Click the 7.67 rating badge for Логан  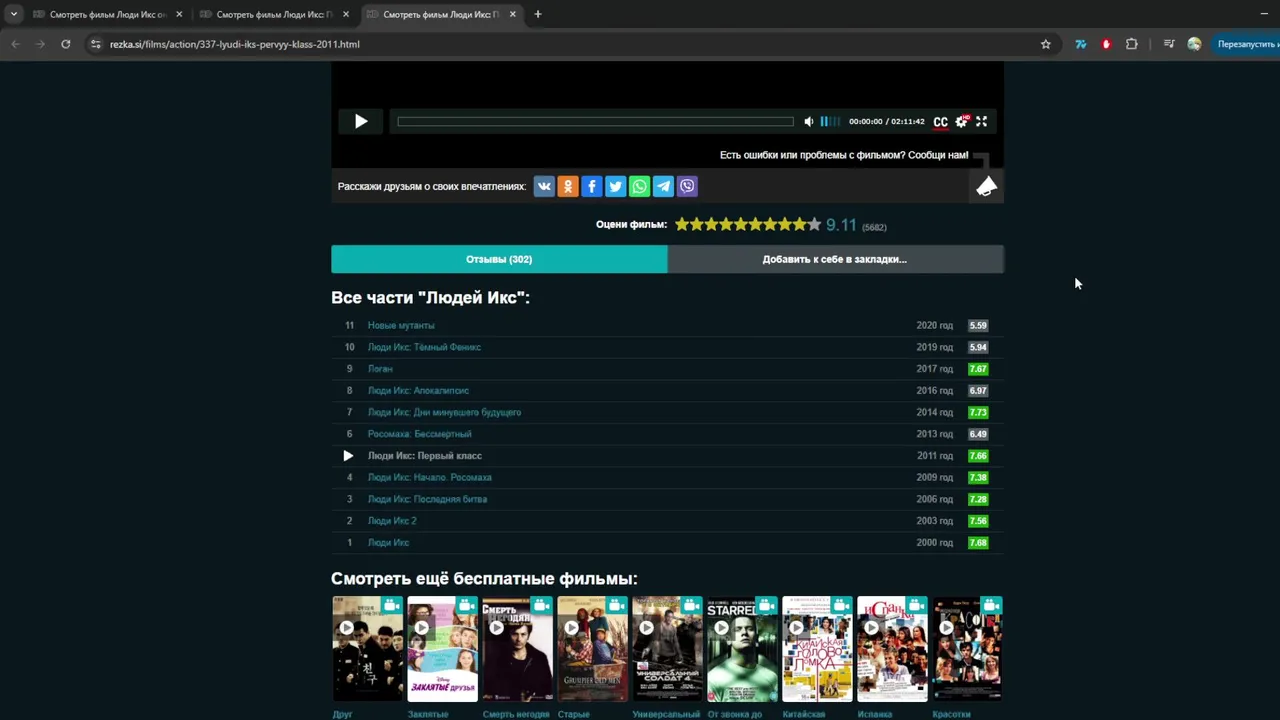(978, 369)
